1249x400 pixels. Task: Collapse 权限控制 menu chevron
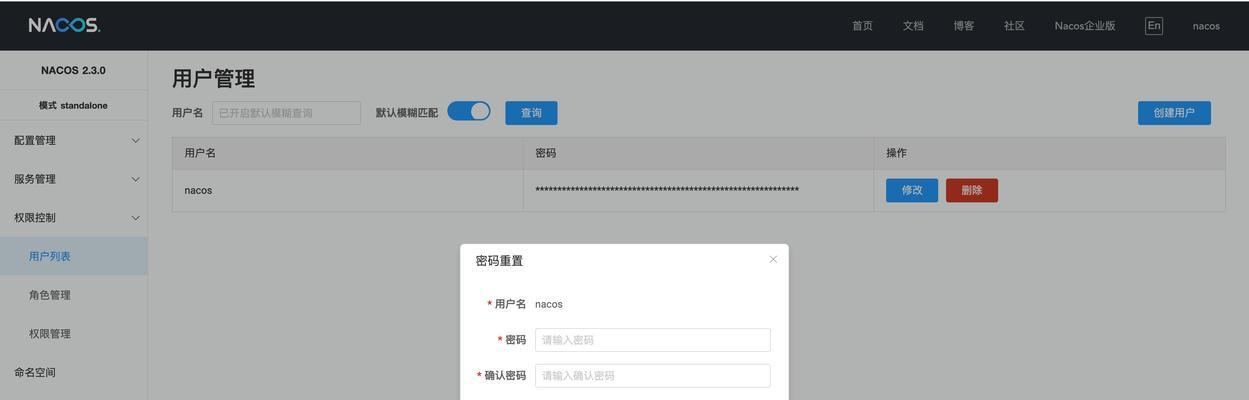pos(136,218)
